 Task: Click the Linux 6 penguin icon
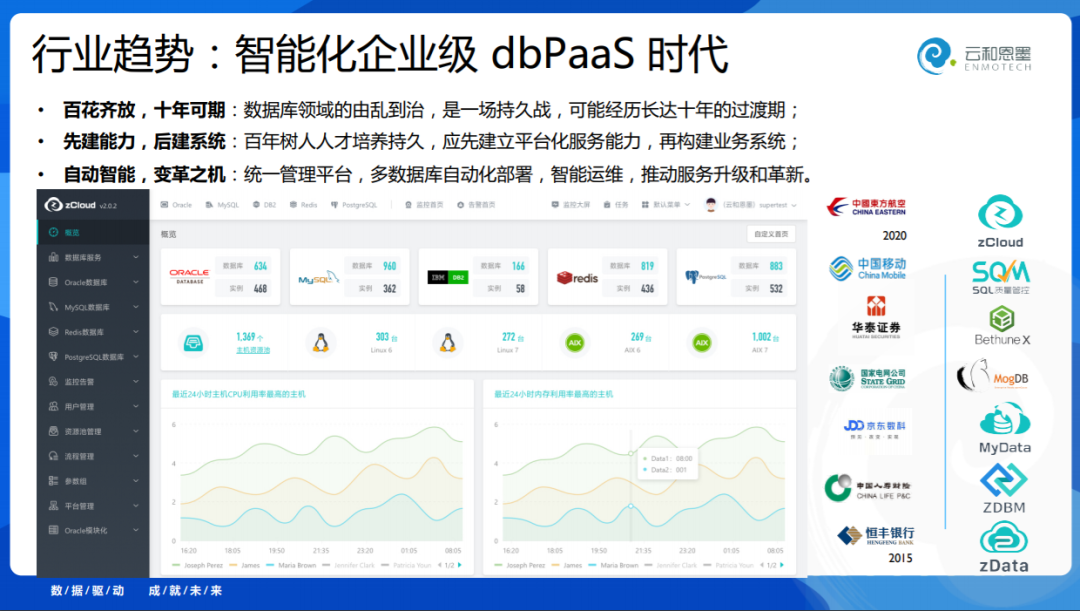320,342
